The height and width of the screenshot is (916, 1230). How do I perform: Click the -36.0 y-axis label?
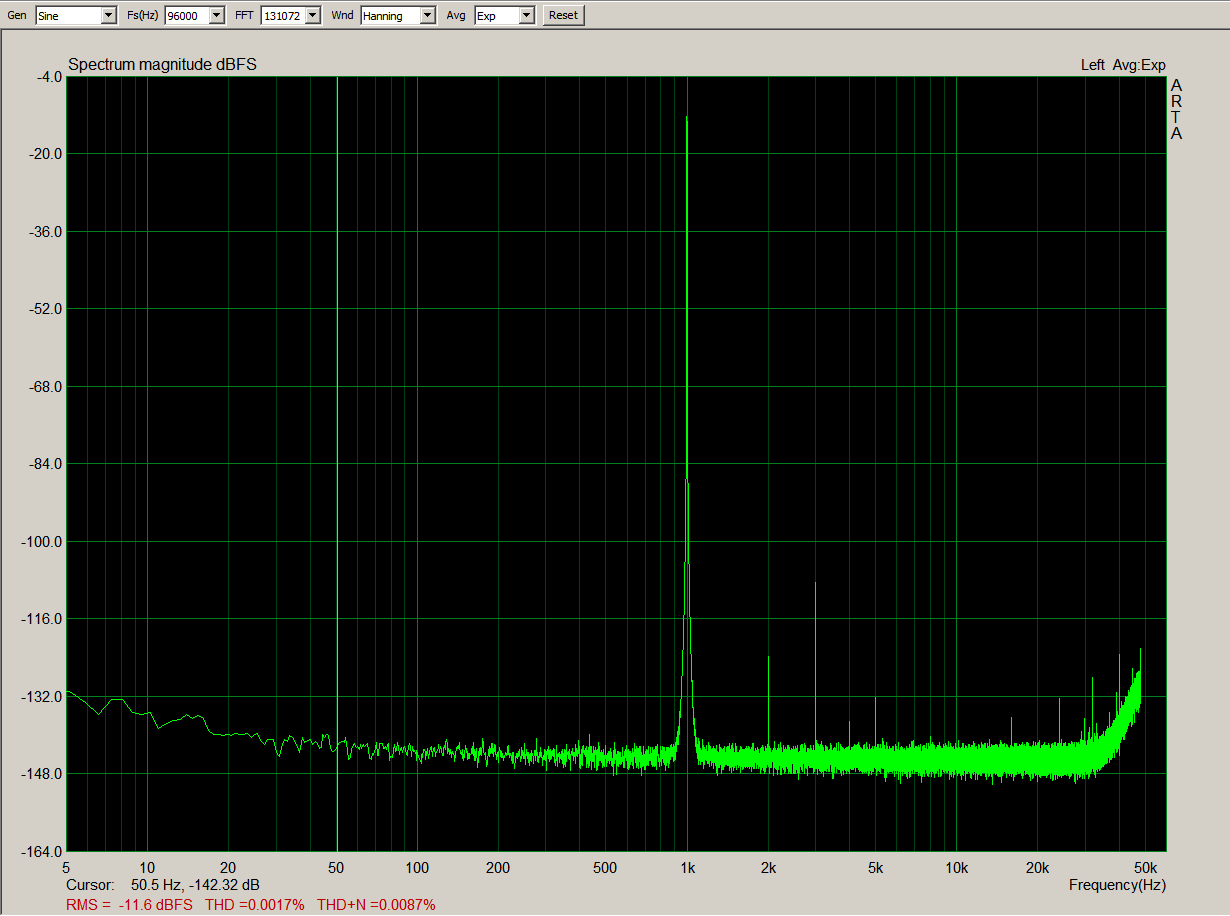pos(46,232)
